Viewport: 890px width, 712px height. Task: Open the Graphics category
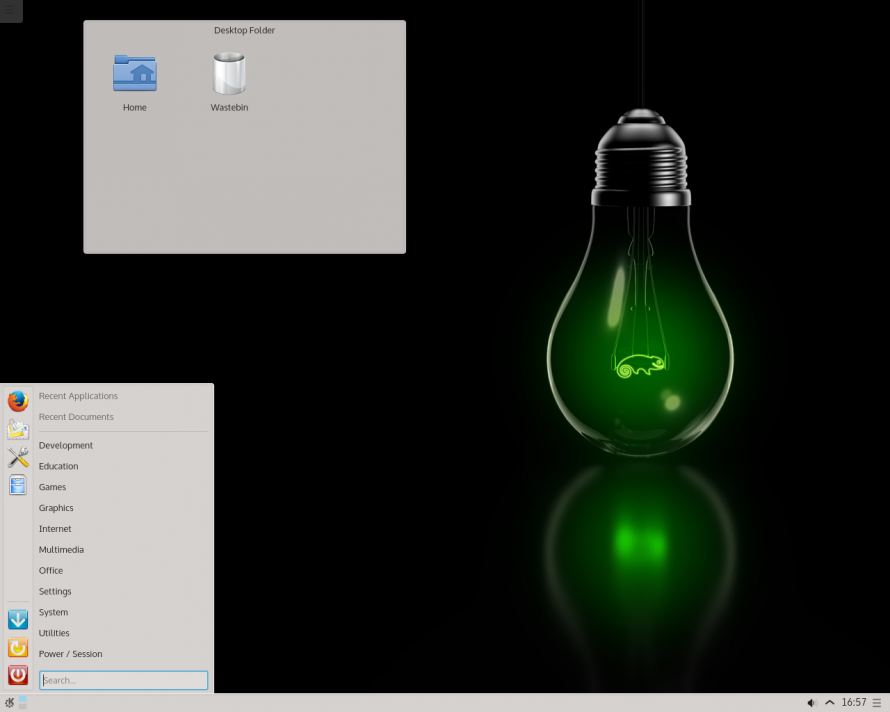pyautogui.click(x=56, y=508)
